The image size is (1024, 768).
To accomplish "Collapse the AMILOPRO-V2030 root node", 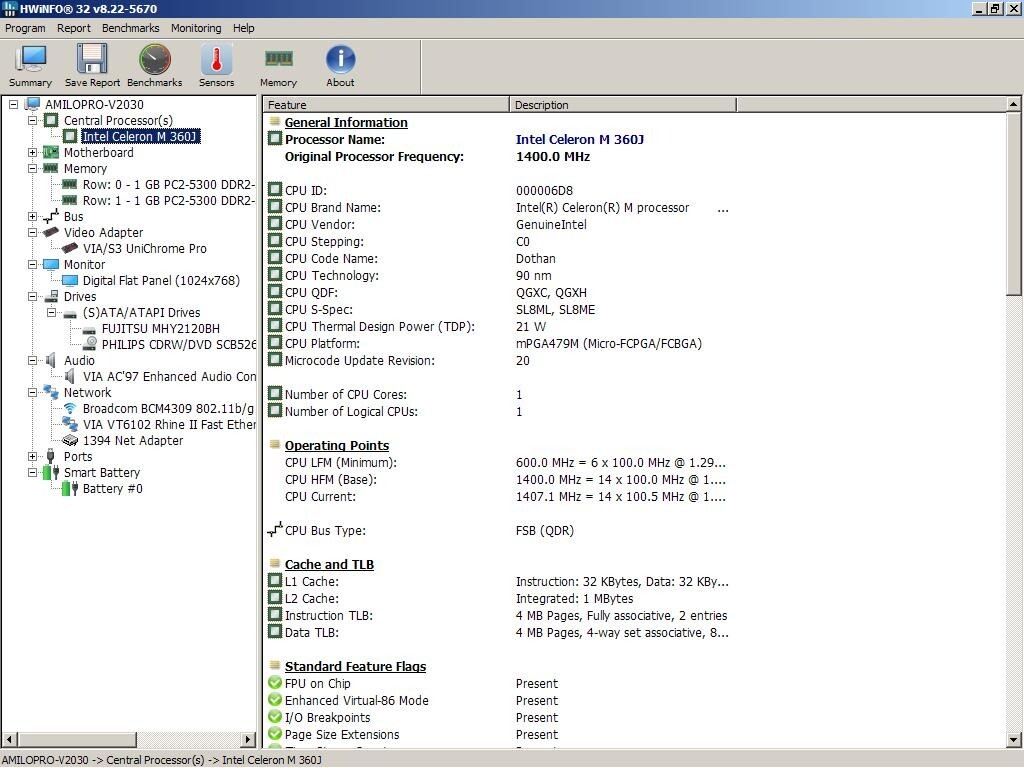I will point(13,104).
